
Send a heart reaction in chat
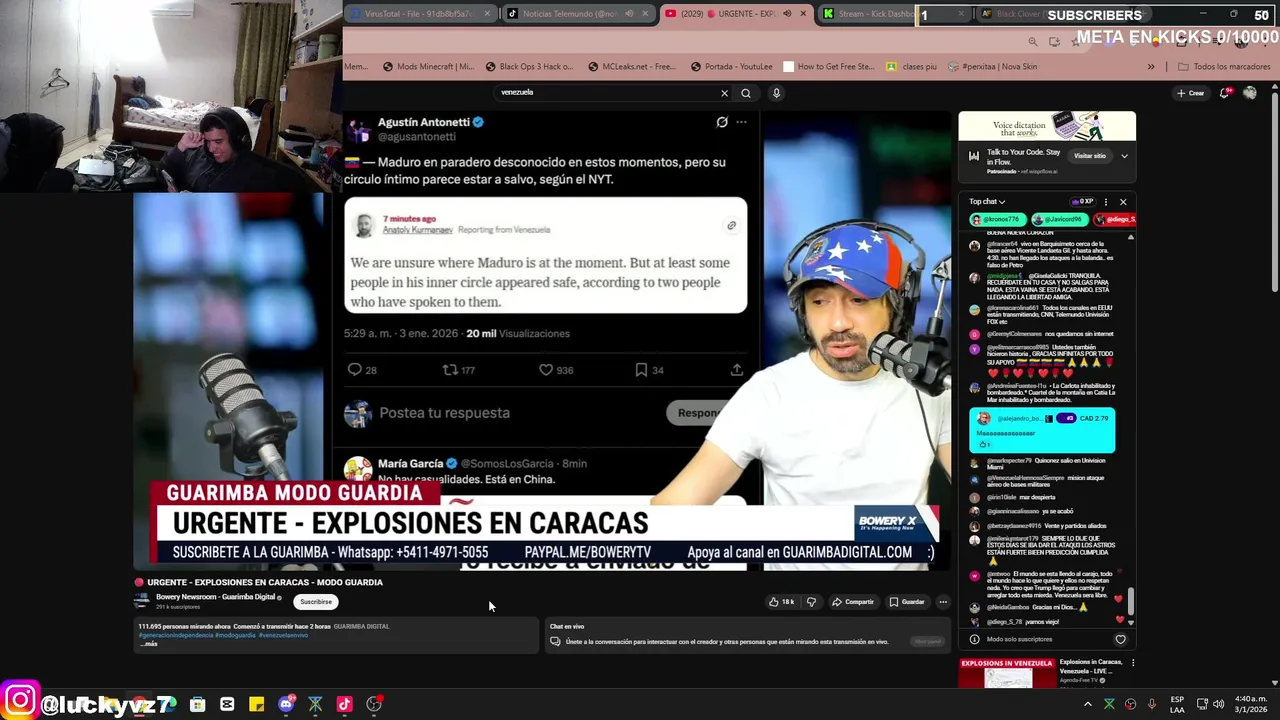coord(1120,640)
